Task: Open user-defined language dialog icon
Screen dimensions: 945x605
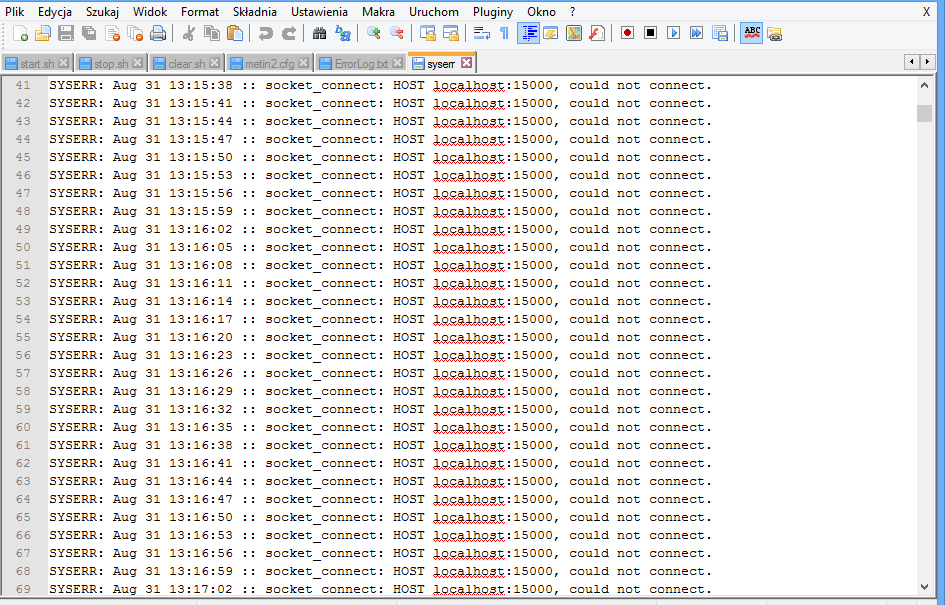Action: coord(551,34)
